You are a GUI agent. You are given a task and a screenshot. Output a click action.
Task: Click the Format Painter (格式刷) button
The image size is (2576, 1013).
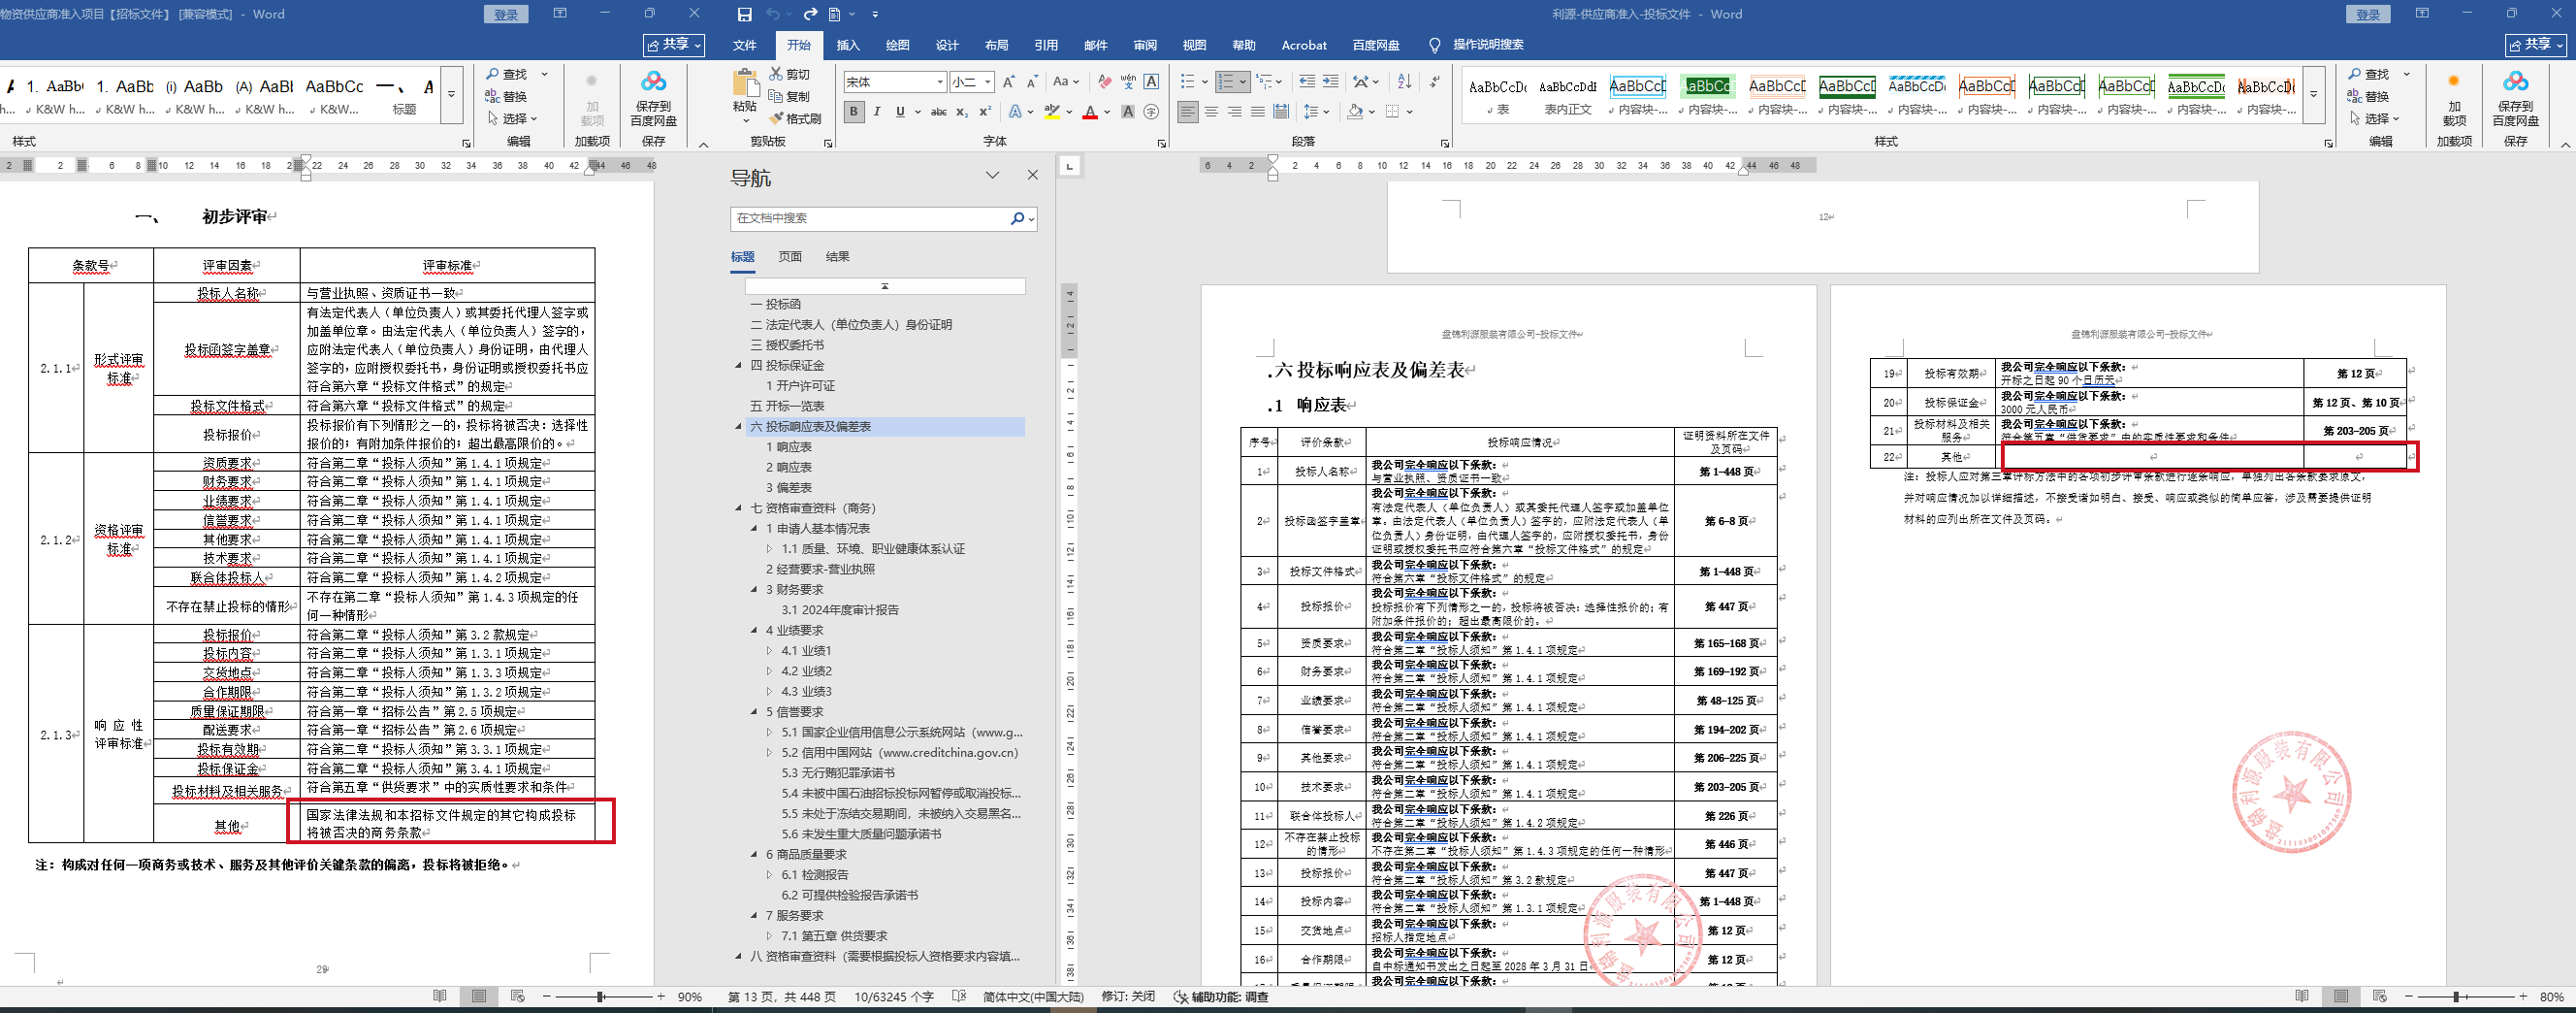click(x=795, y=119)
